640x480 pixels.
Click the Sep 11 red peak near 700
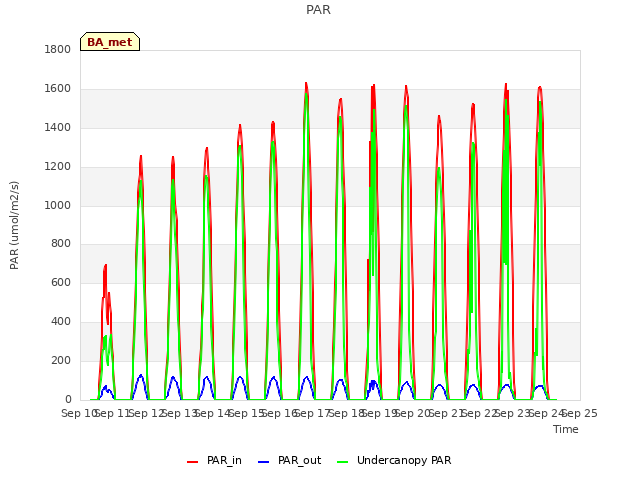(x=105, y=265)
